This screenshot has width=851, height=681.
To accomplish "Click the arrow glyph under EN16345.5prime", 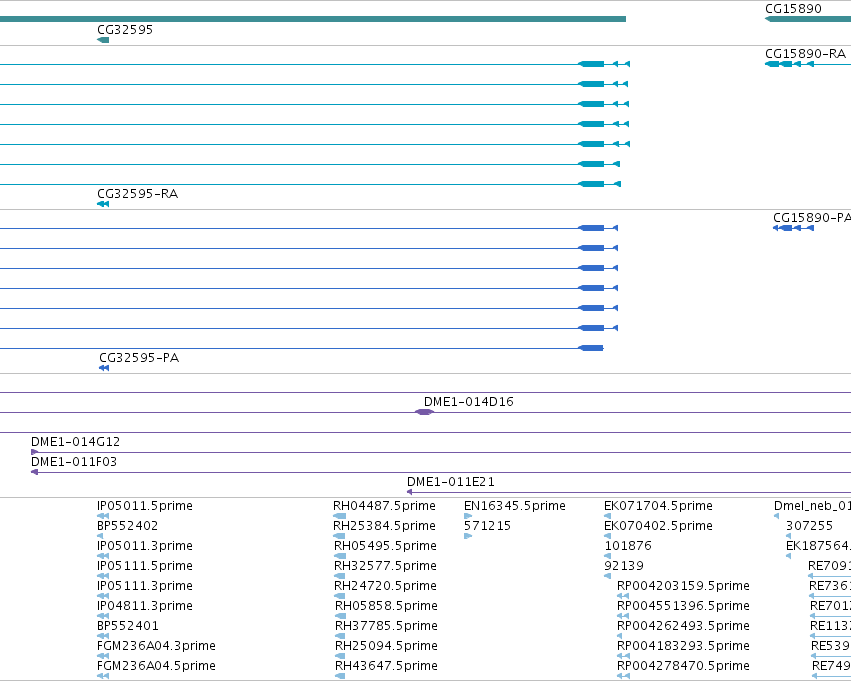I will pos(468,516).
